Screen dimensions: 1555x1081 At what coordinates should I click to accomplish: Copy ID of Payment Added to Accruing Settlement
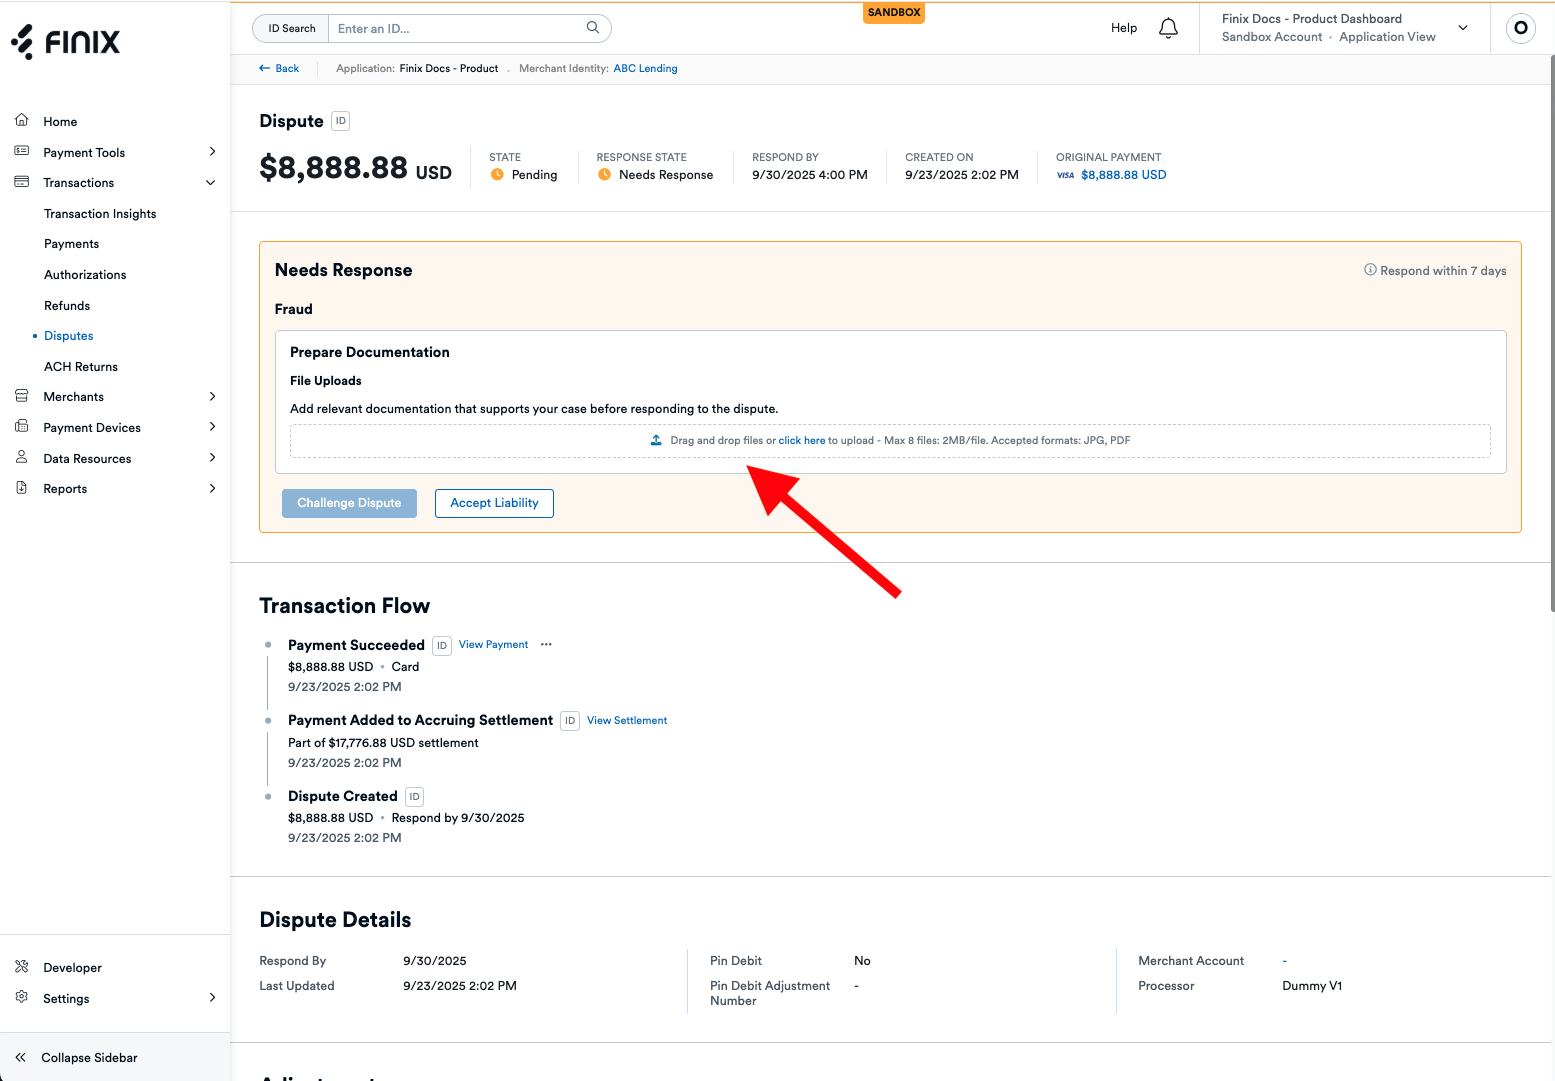point(570,721)
